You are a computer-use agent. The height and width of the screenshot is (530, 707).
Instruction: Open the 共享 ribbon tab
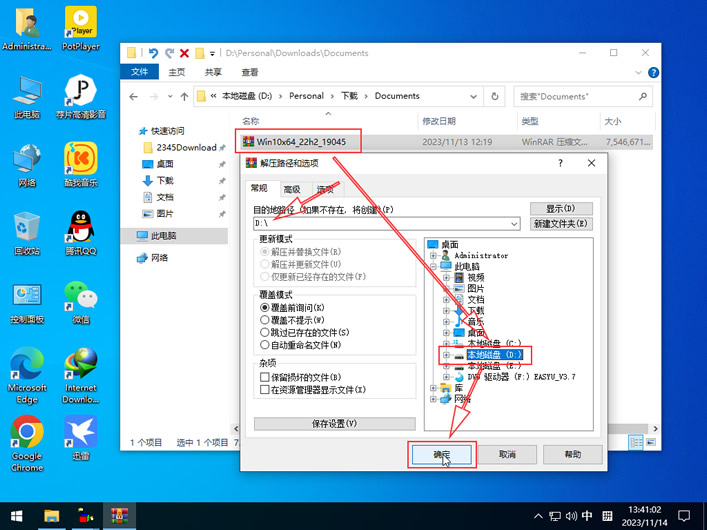click(213, 72)
